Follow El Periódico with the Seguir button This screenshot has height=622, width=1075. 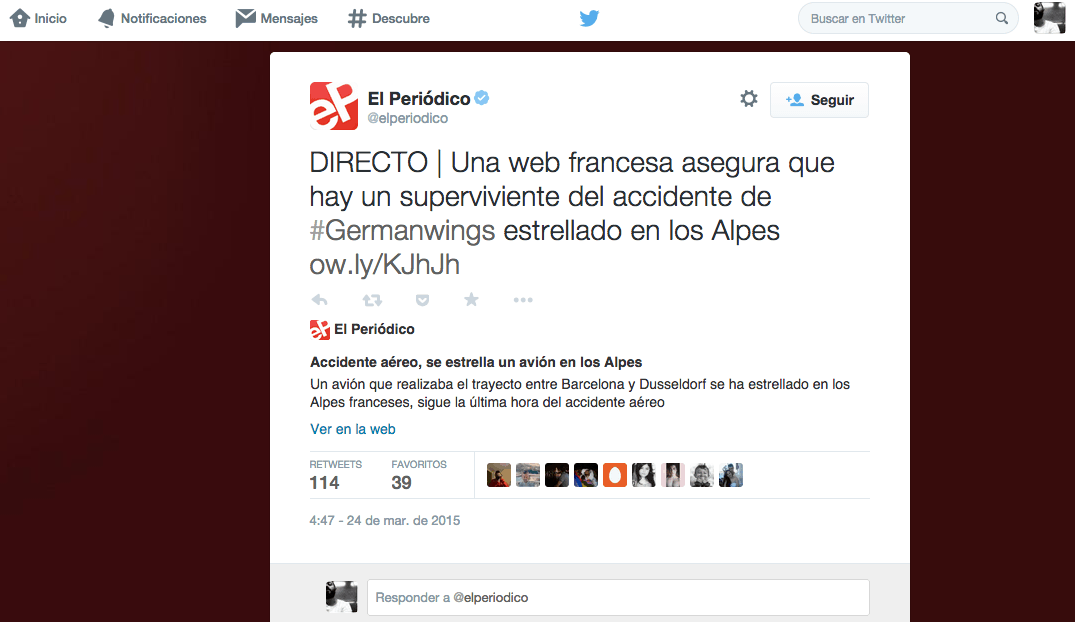(x=819, y=100)
